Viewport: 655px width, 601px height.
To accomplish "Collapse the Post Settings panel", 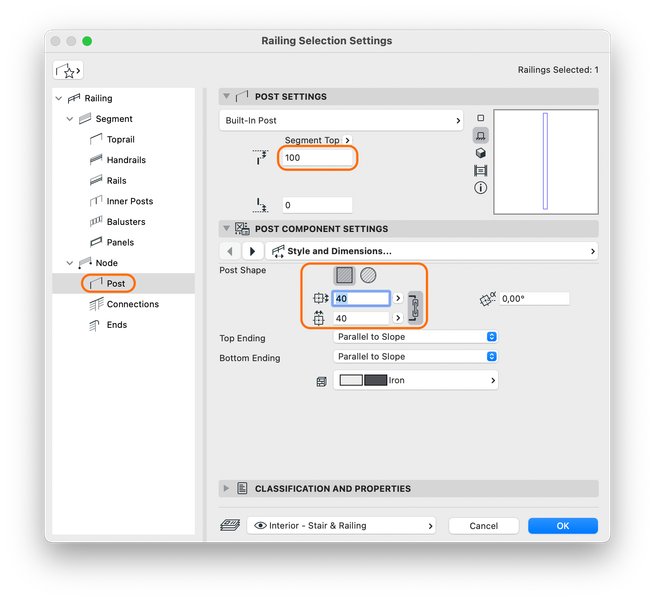I will [226, 96].
